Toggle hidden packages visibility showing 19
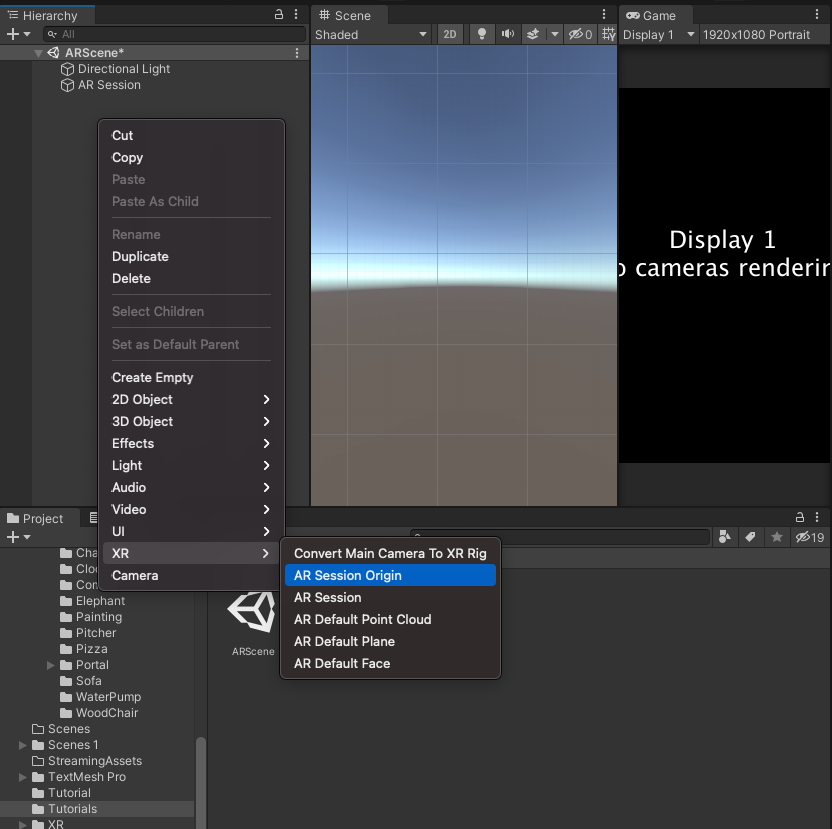The width and height of the screenshot is (832, 829). click(810, 537)
